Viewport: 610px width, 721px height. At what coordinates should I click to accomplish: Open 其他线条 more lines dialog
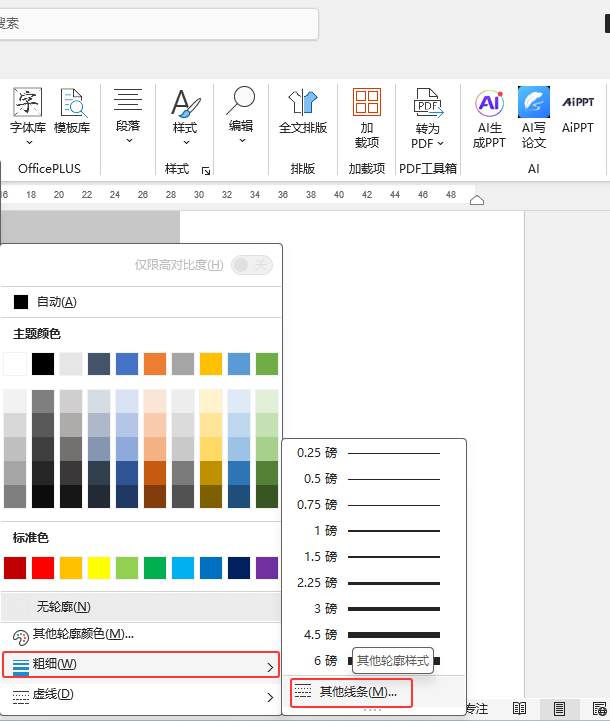pyautogui.click(x=358, y=692)
